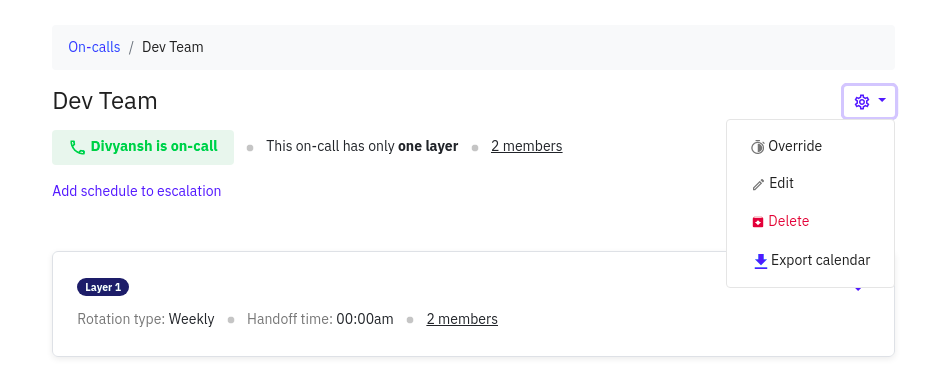
Task: Click the Rotation type Weekly label
Action: tap(145, 319)
